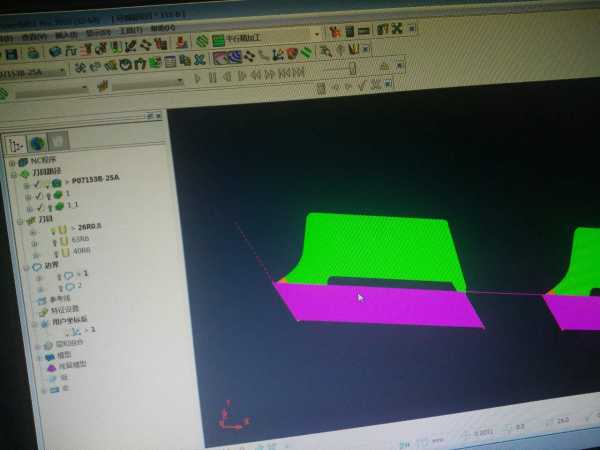
Task: Click the floppy disk Save project icon
Action: point(12,54)
